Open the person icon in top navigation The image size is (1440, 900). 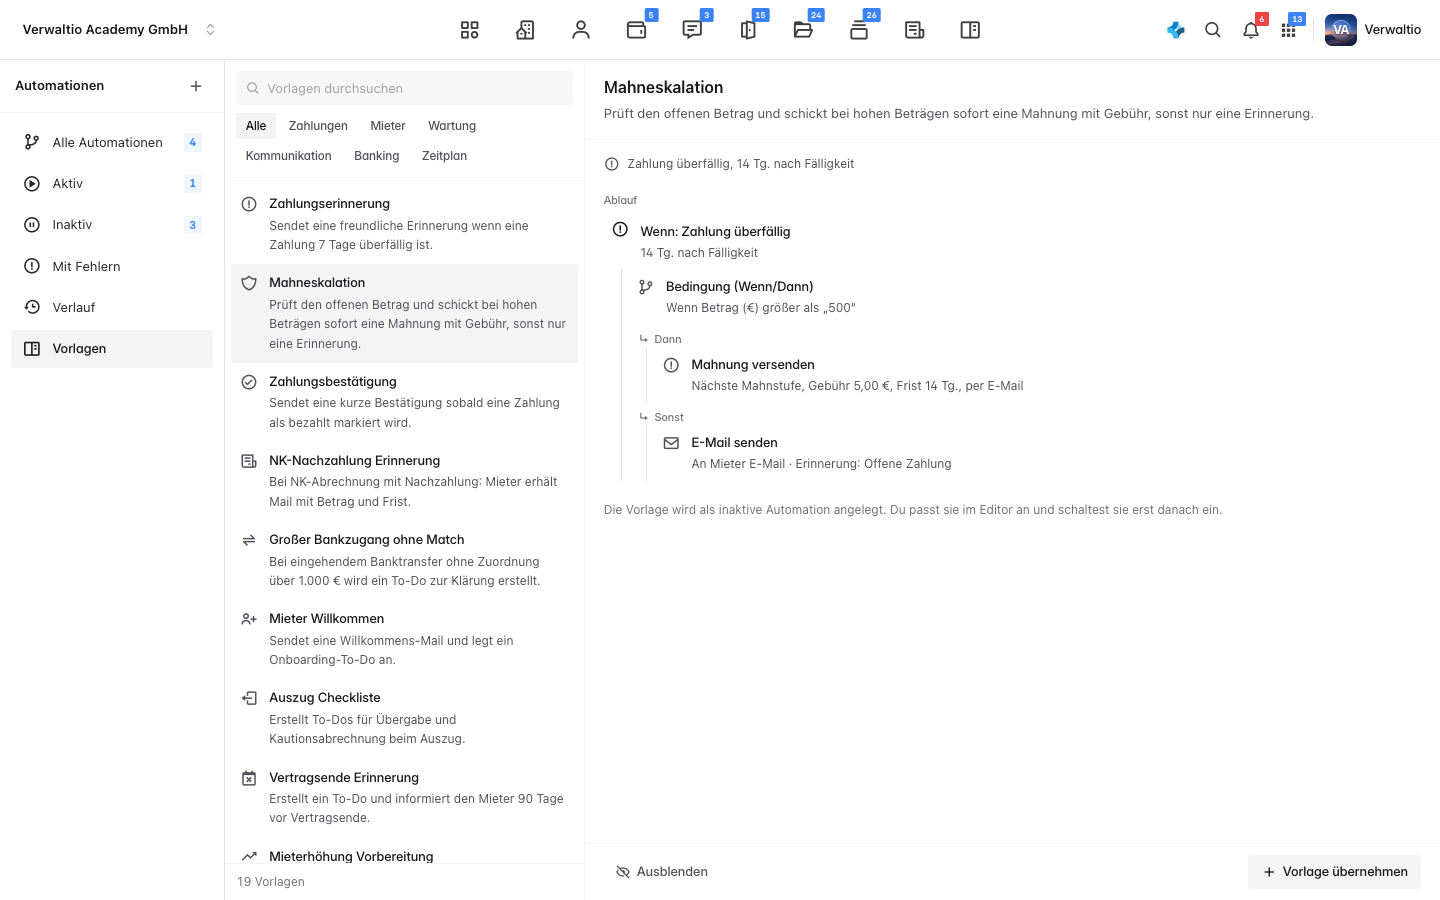click(581, 30)
